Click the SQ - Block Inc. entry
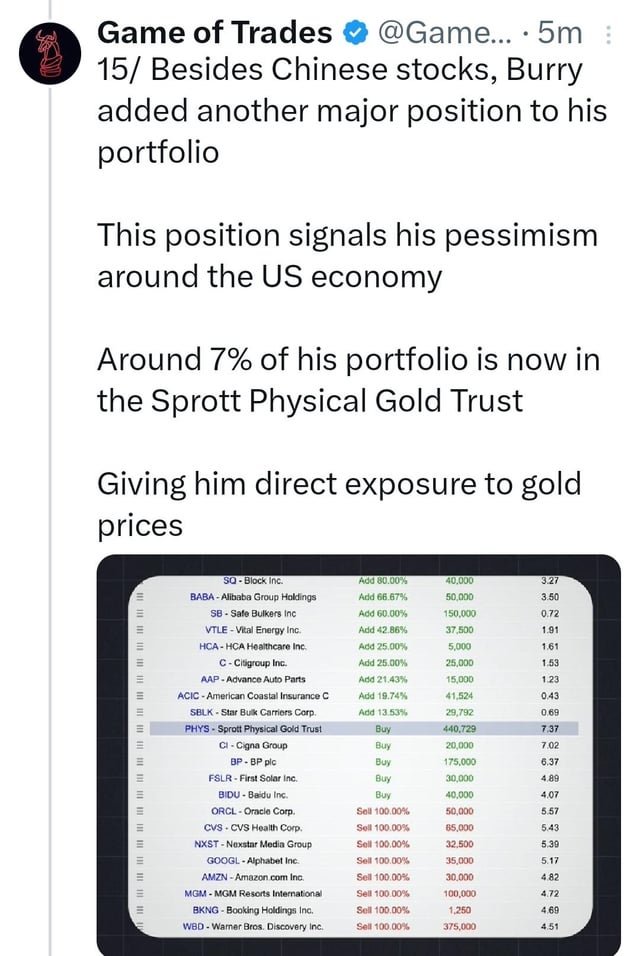Image resolution: width=640 pixels, height=956 pixels. pos(253,580)
